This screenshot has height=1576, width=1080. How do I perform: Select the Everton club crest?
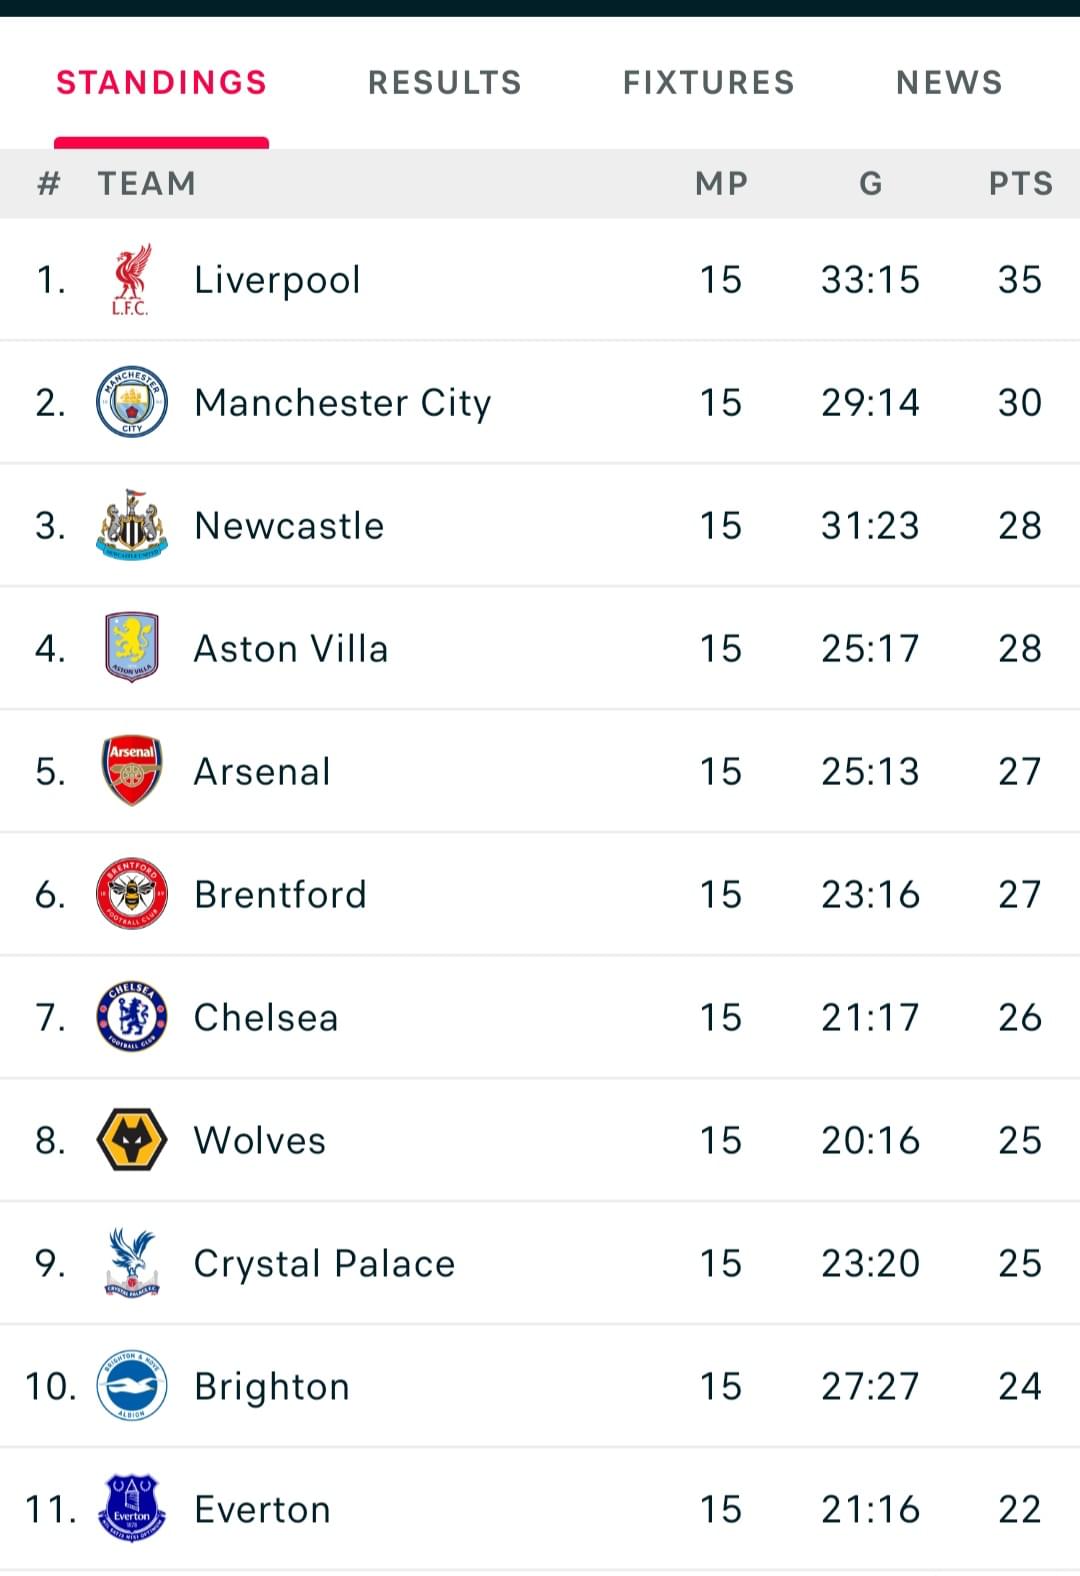(x=132, y=1509)
